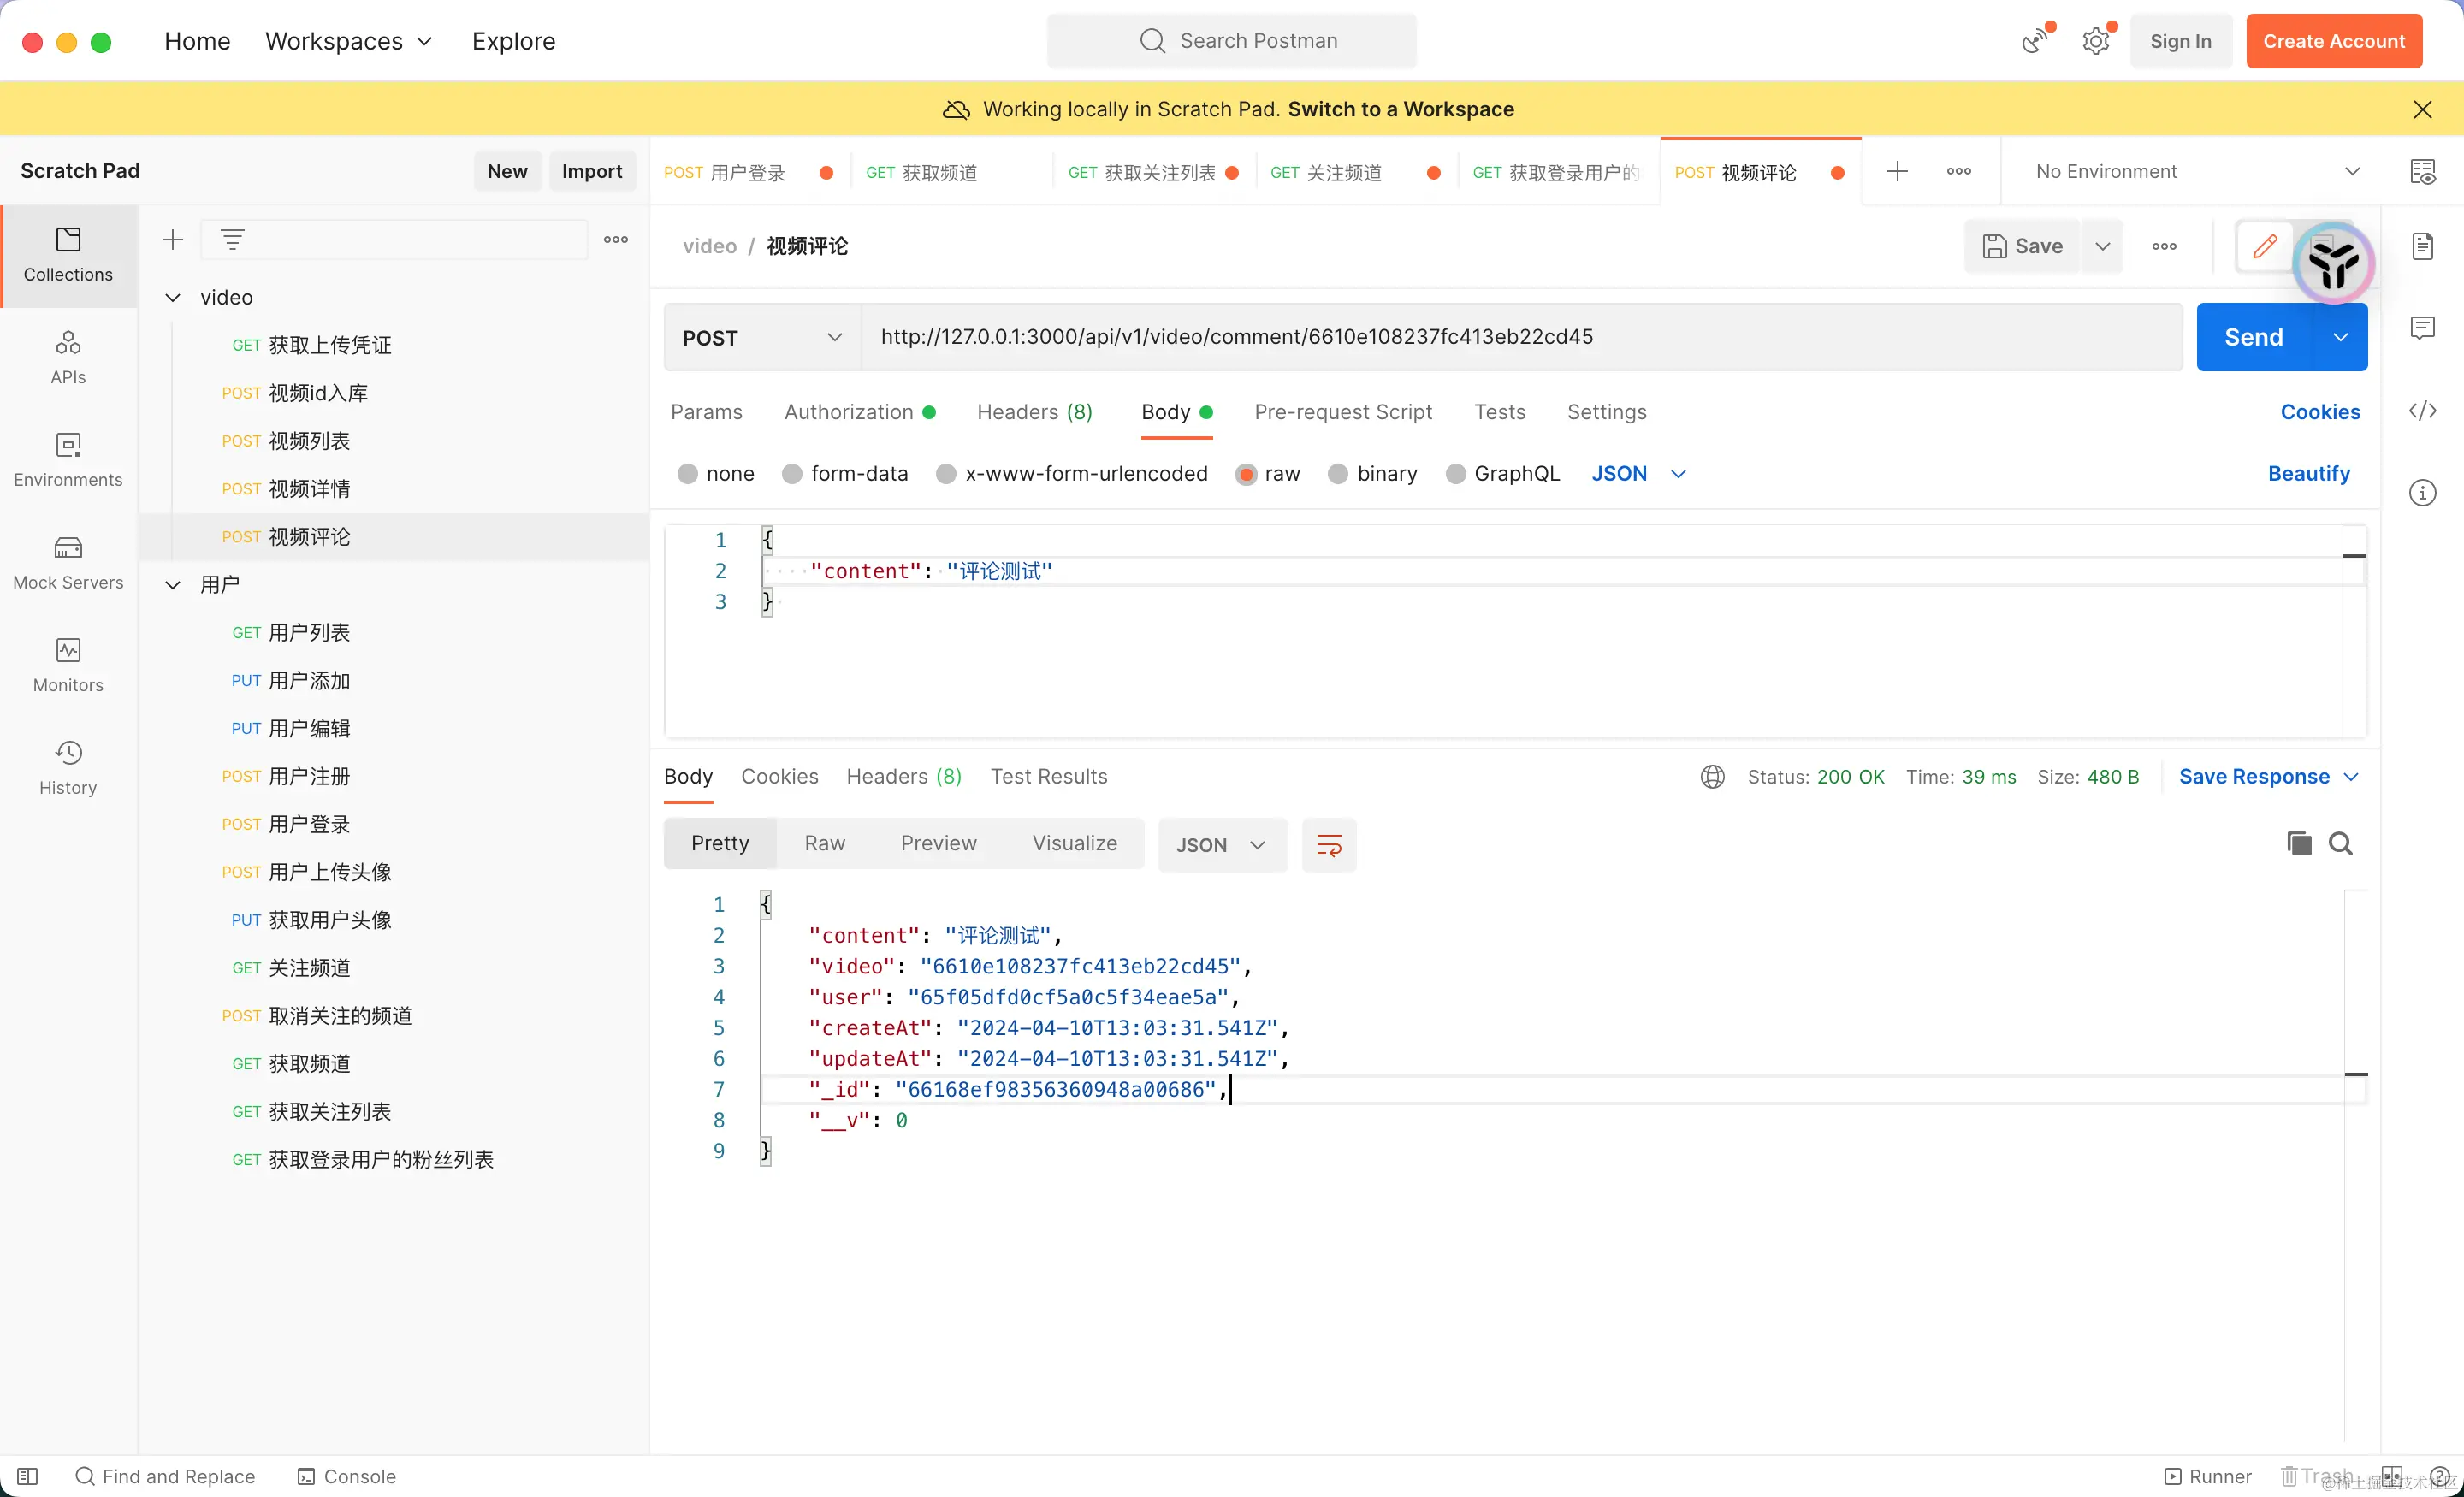Collapse the video collection folder

pos(173,297)
